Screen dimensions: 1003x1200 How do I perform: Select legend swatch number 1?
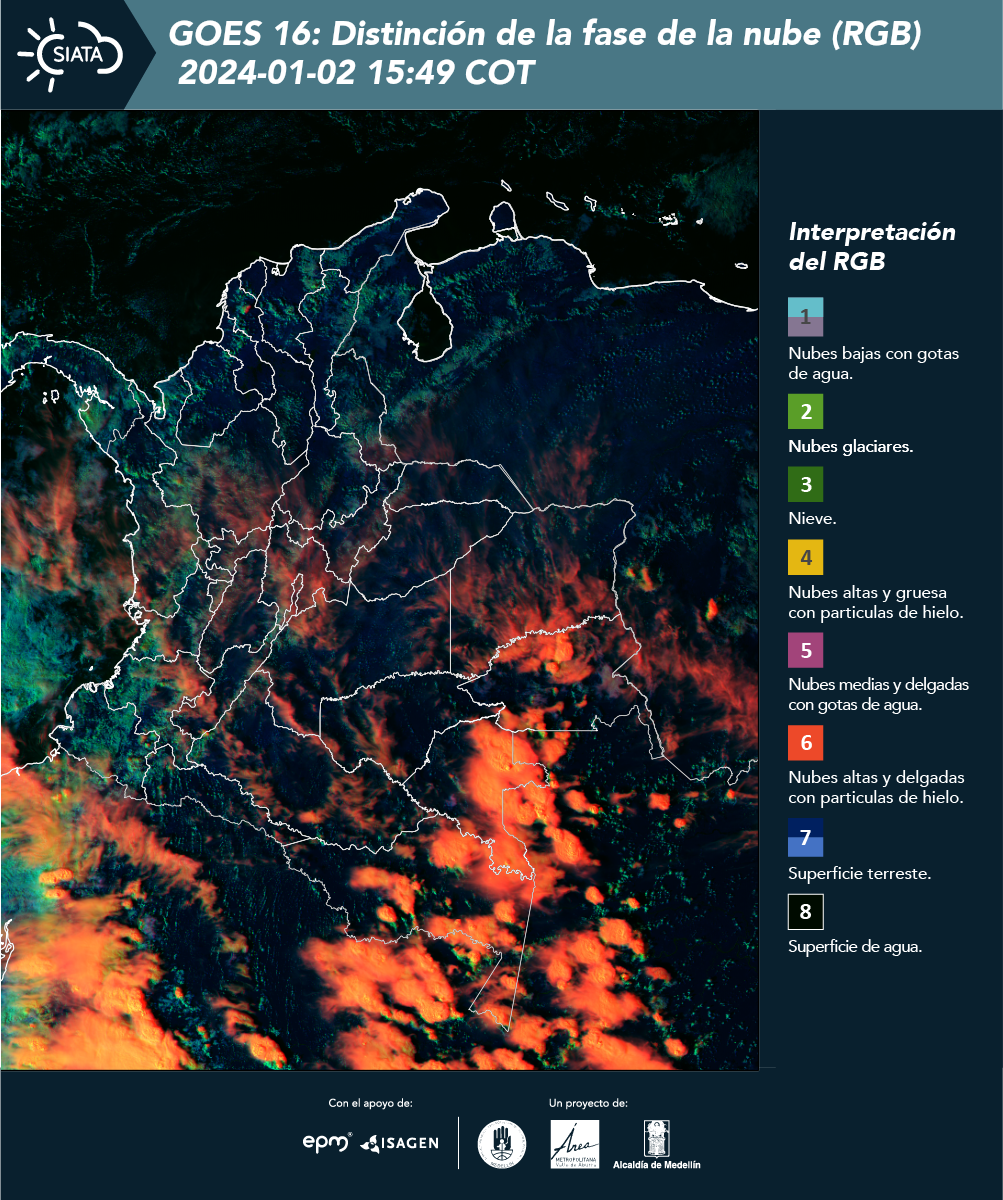[805, 317]
